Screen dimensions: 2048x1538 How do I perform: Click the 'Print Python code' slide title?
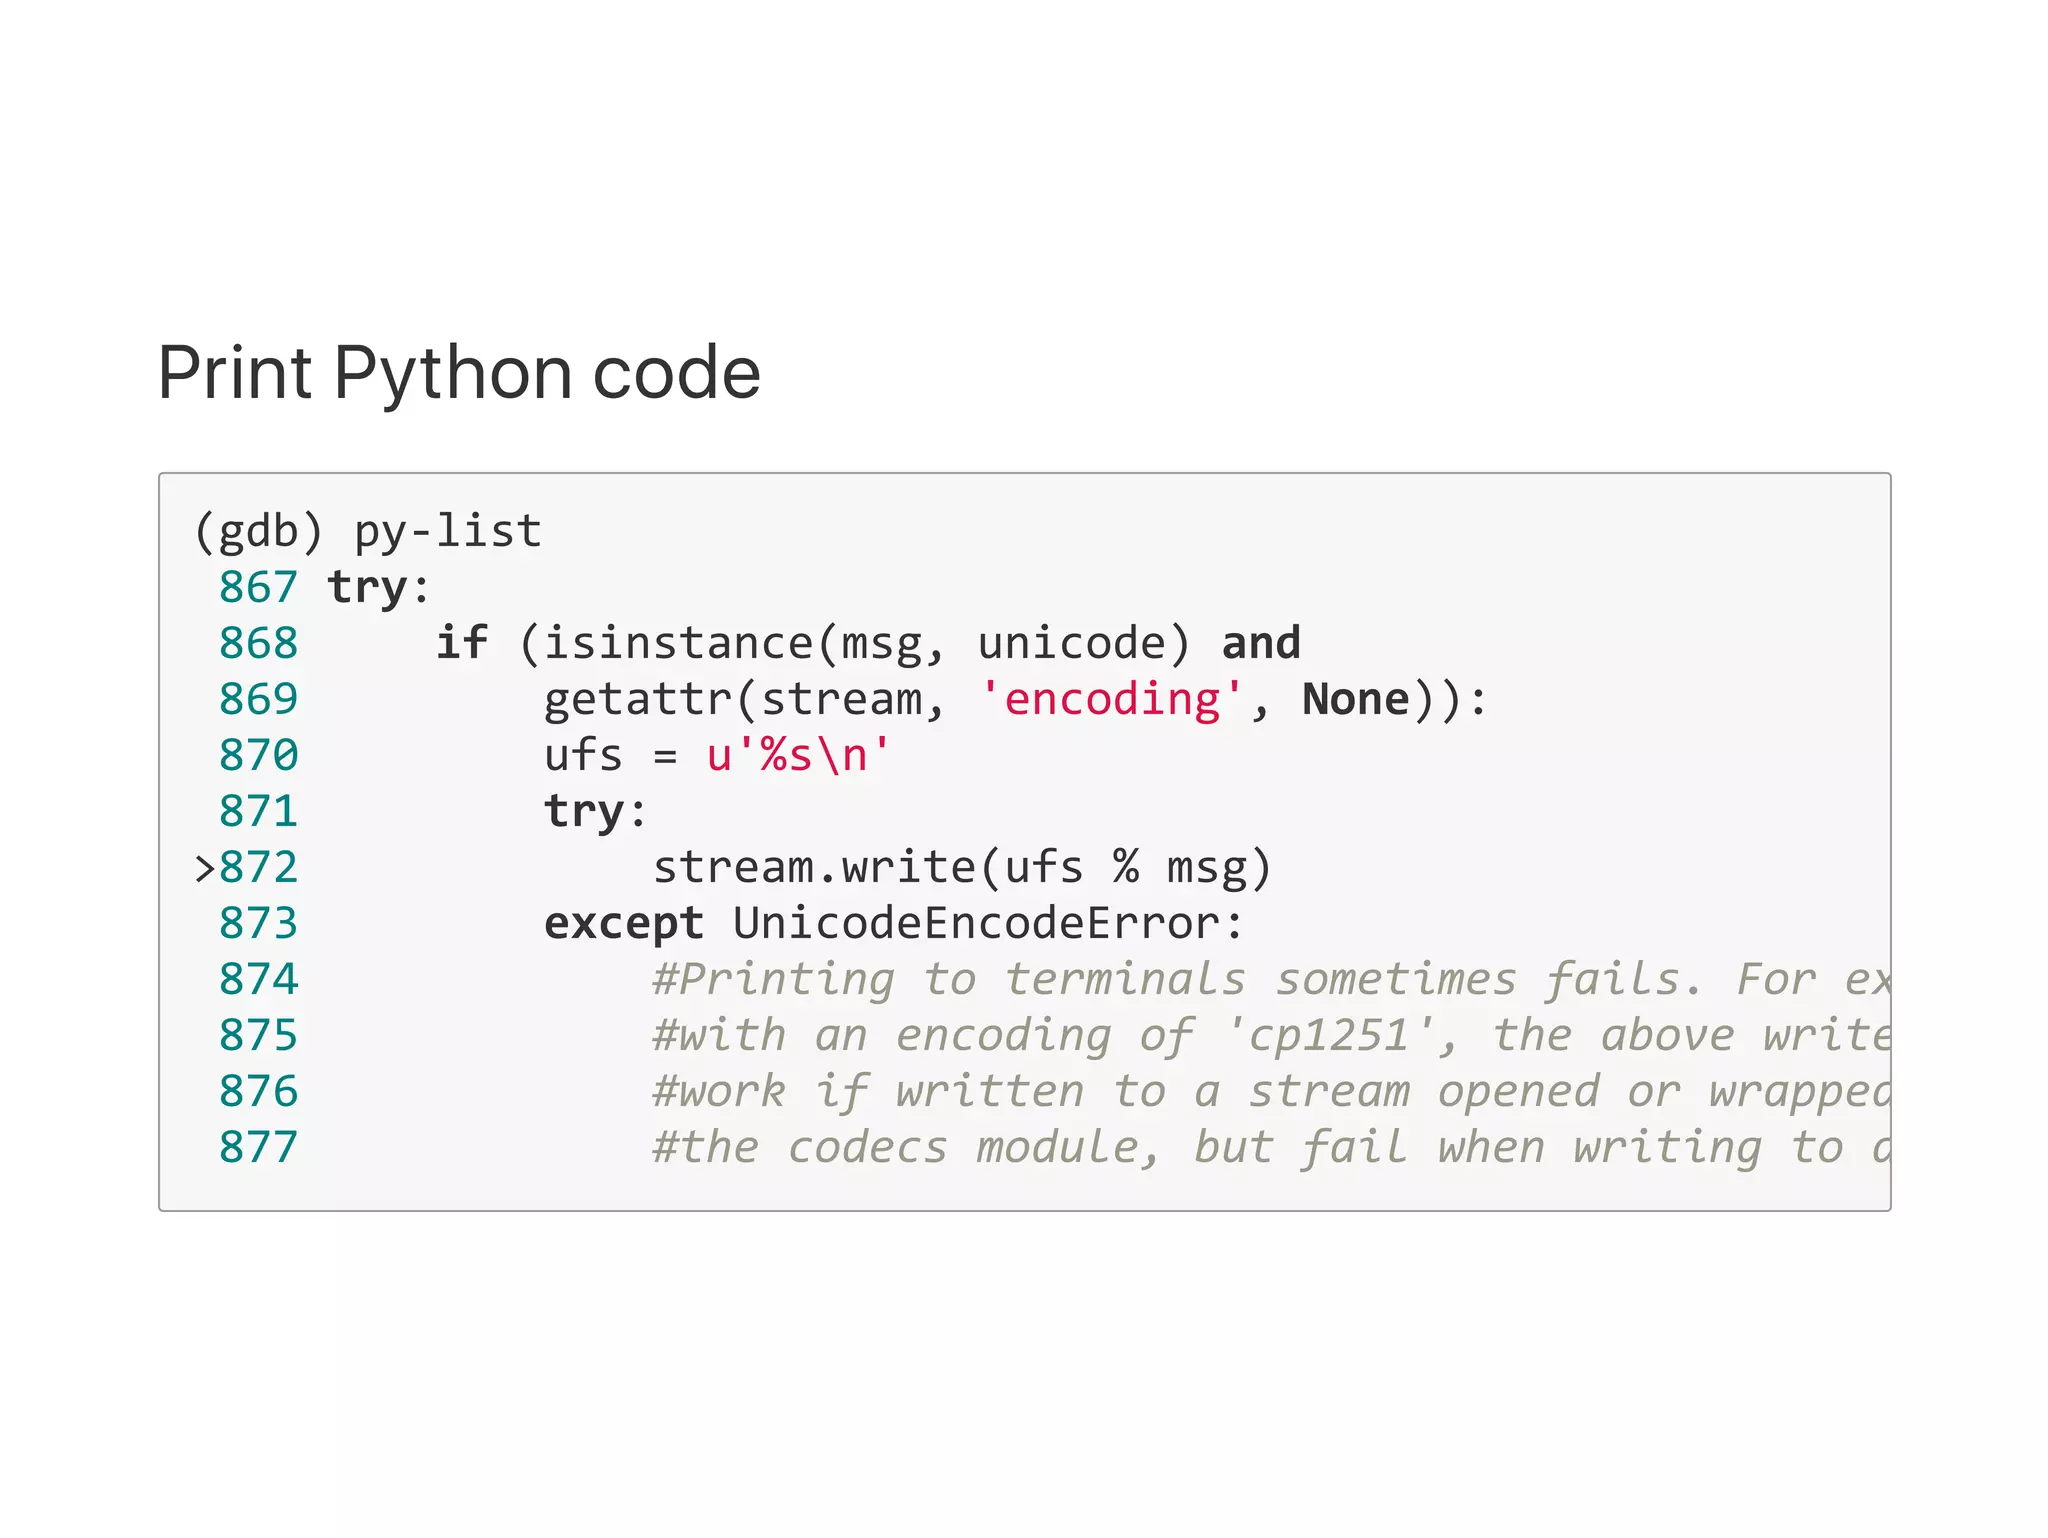(459, 374)
